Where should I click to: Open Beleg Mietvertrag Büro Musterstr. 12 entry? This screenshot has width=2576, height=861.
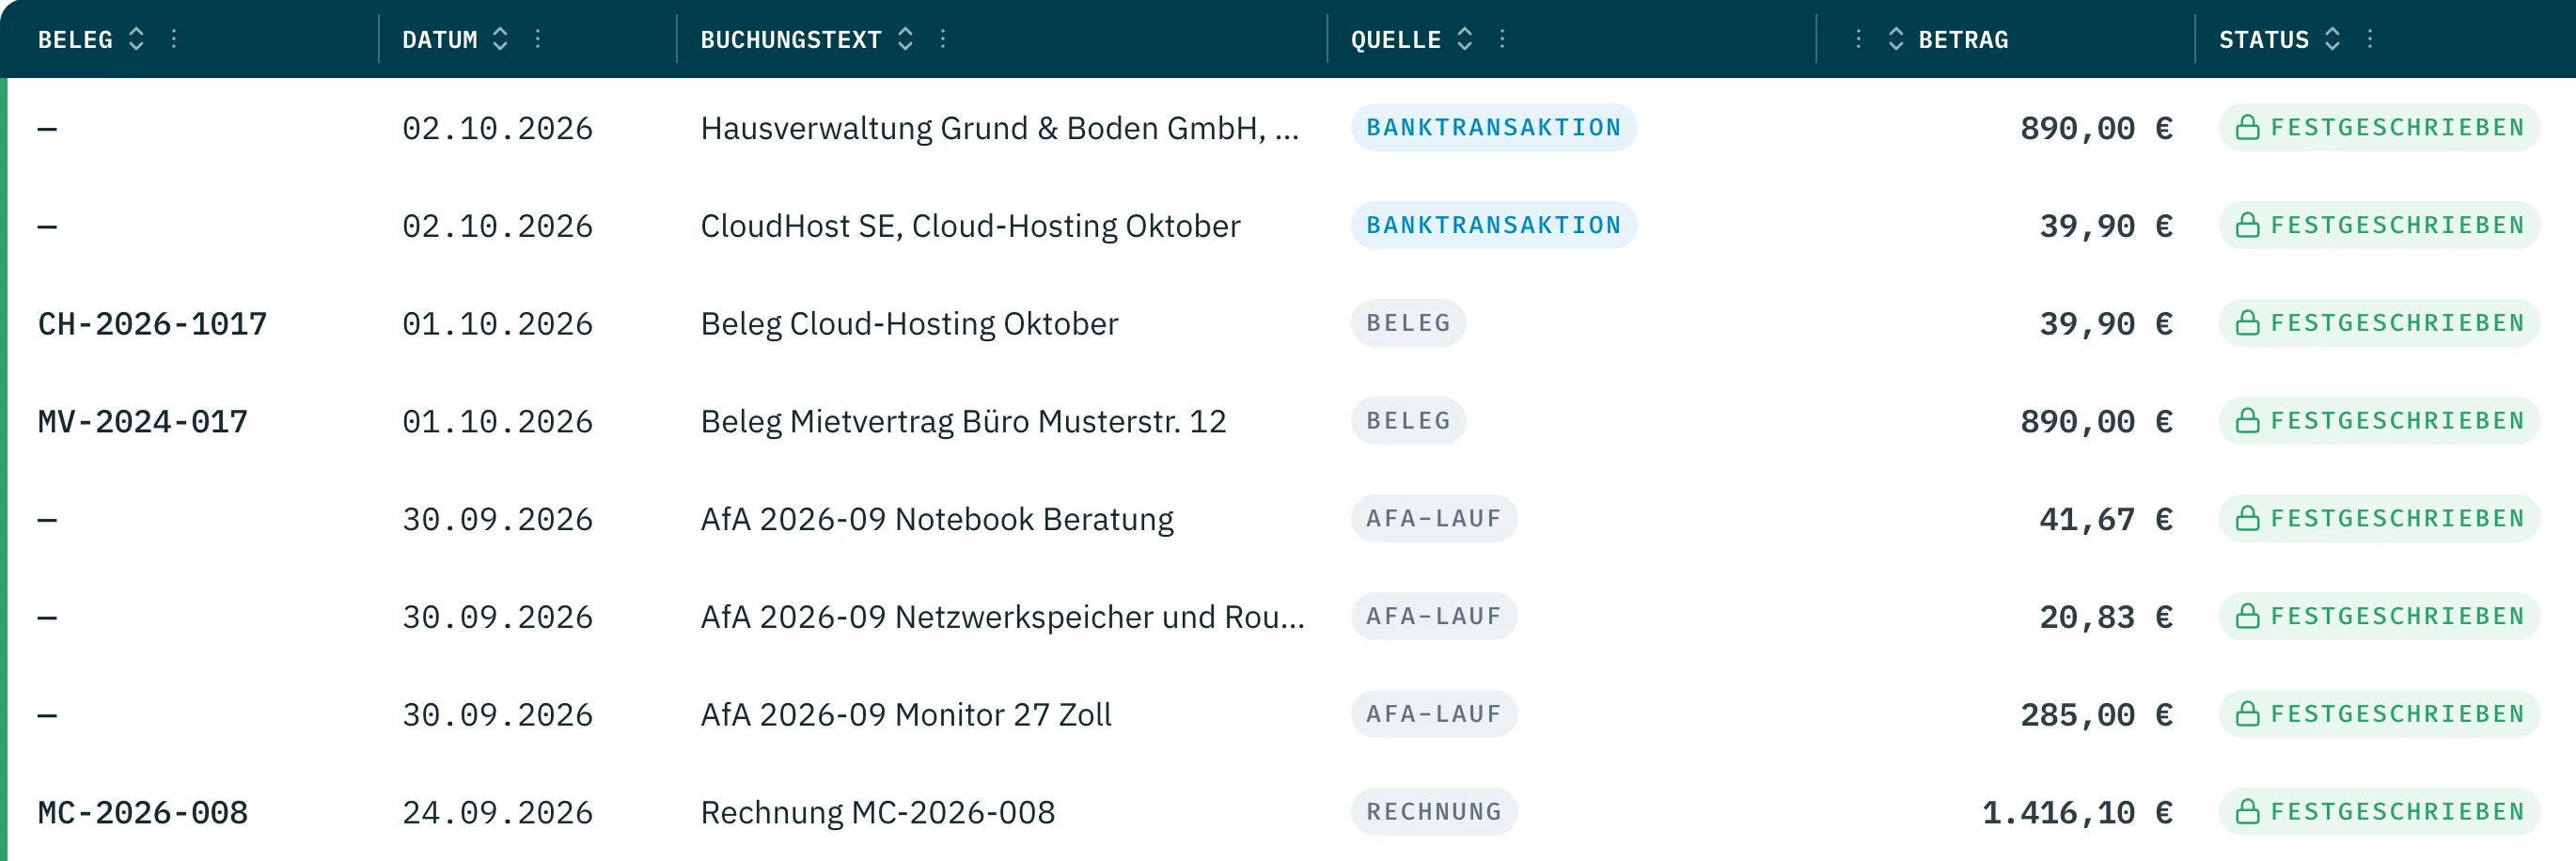[x=963, y=422]
